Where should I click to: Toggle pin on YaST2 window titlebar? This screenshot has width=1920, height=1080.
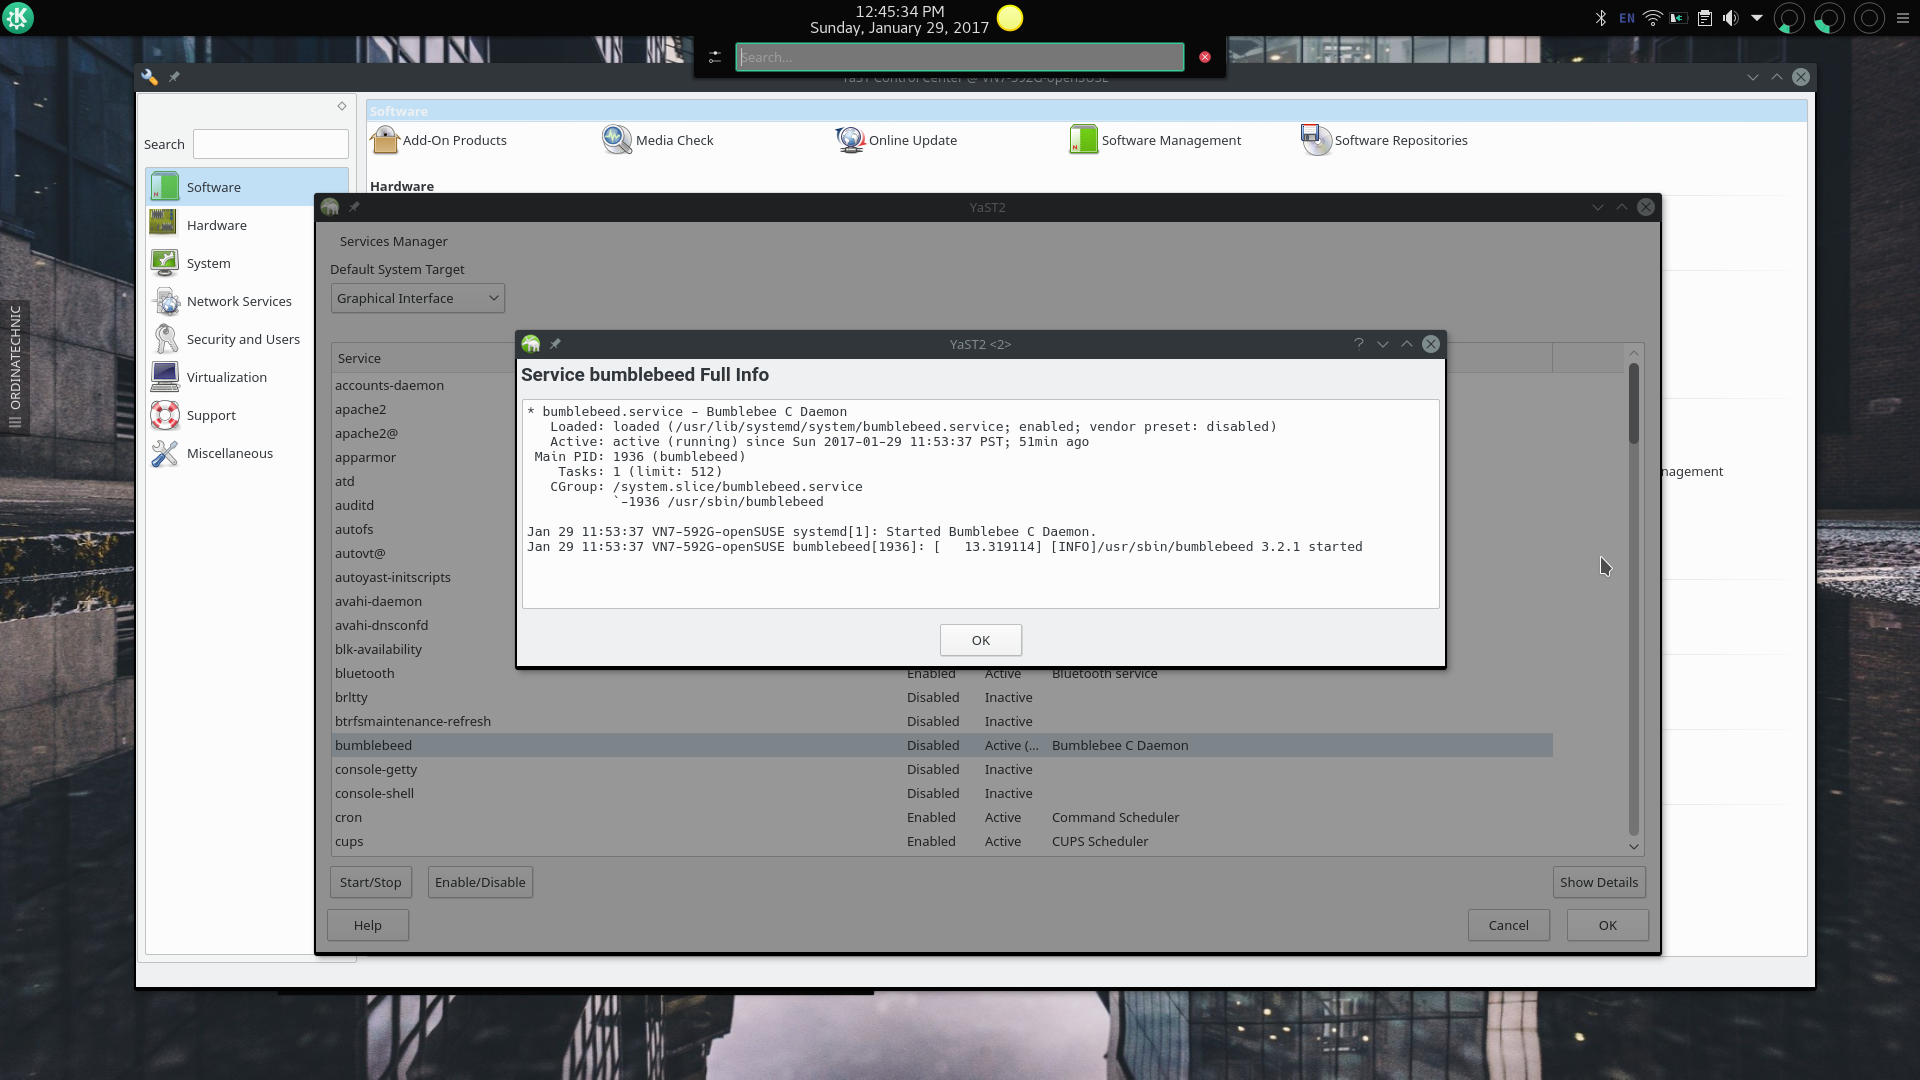354,207
